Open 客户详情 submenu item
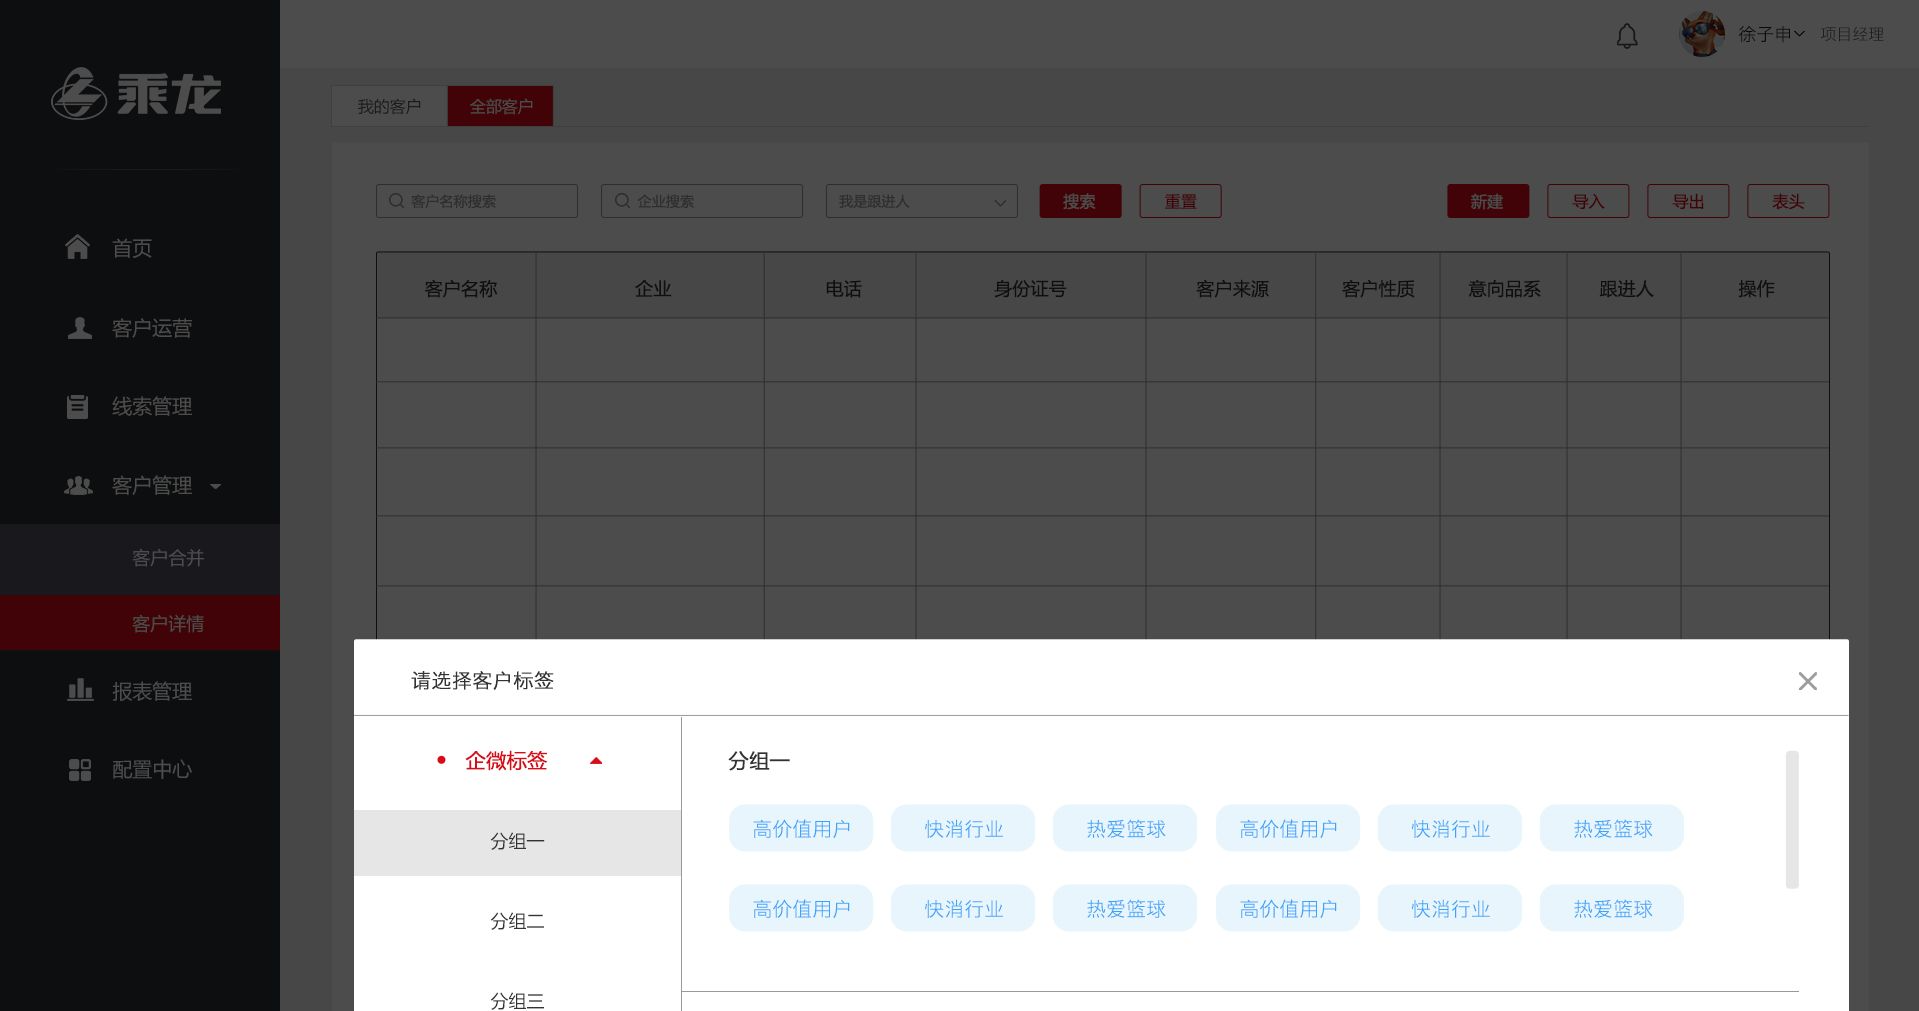Screen dimensions: 1919x1011 pyautogui.click(x=140, y=623)
